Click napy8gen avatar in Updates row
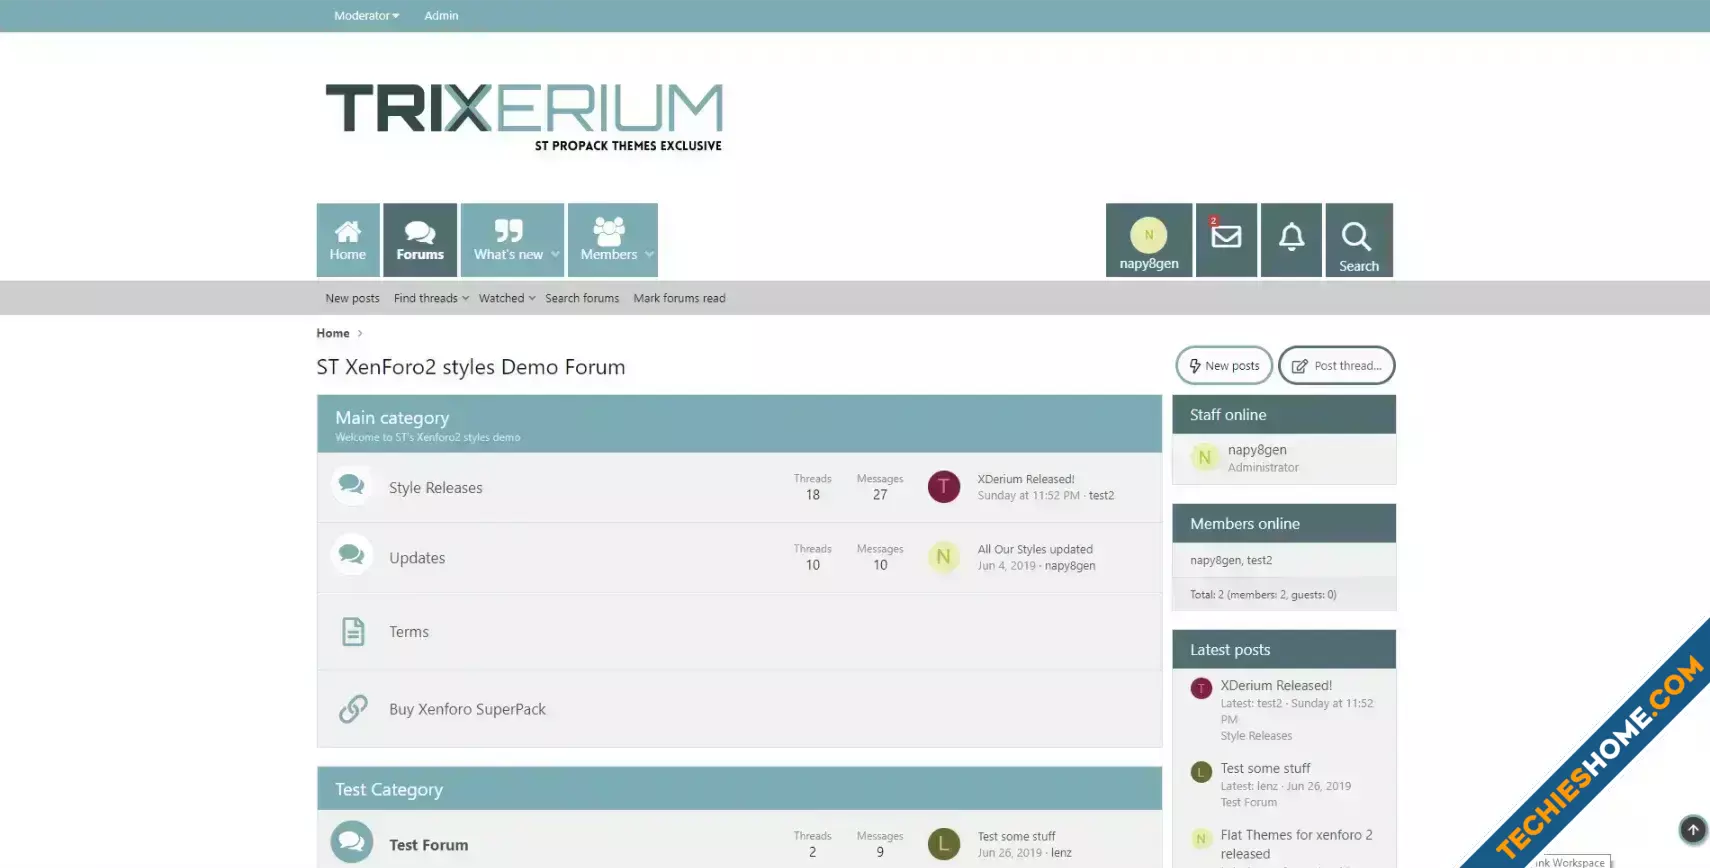 pos(944,557)
